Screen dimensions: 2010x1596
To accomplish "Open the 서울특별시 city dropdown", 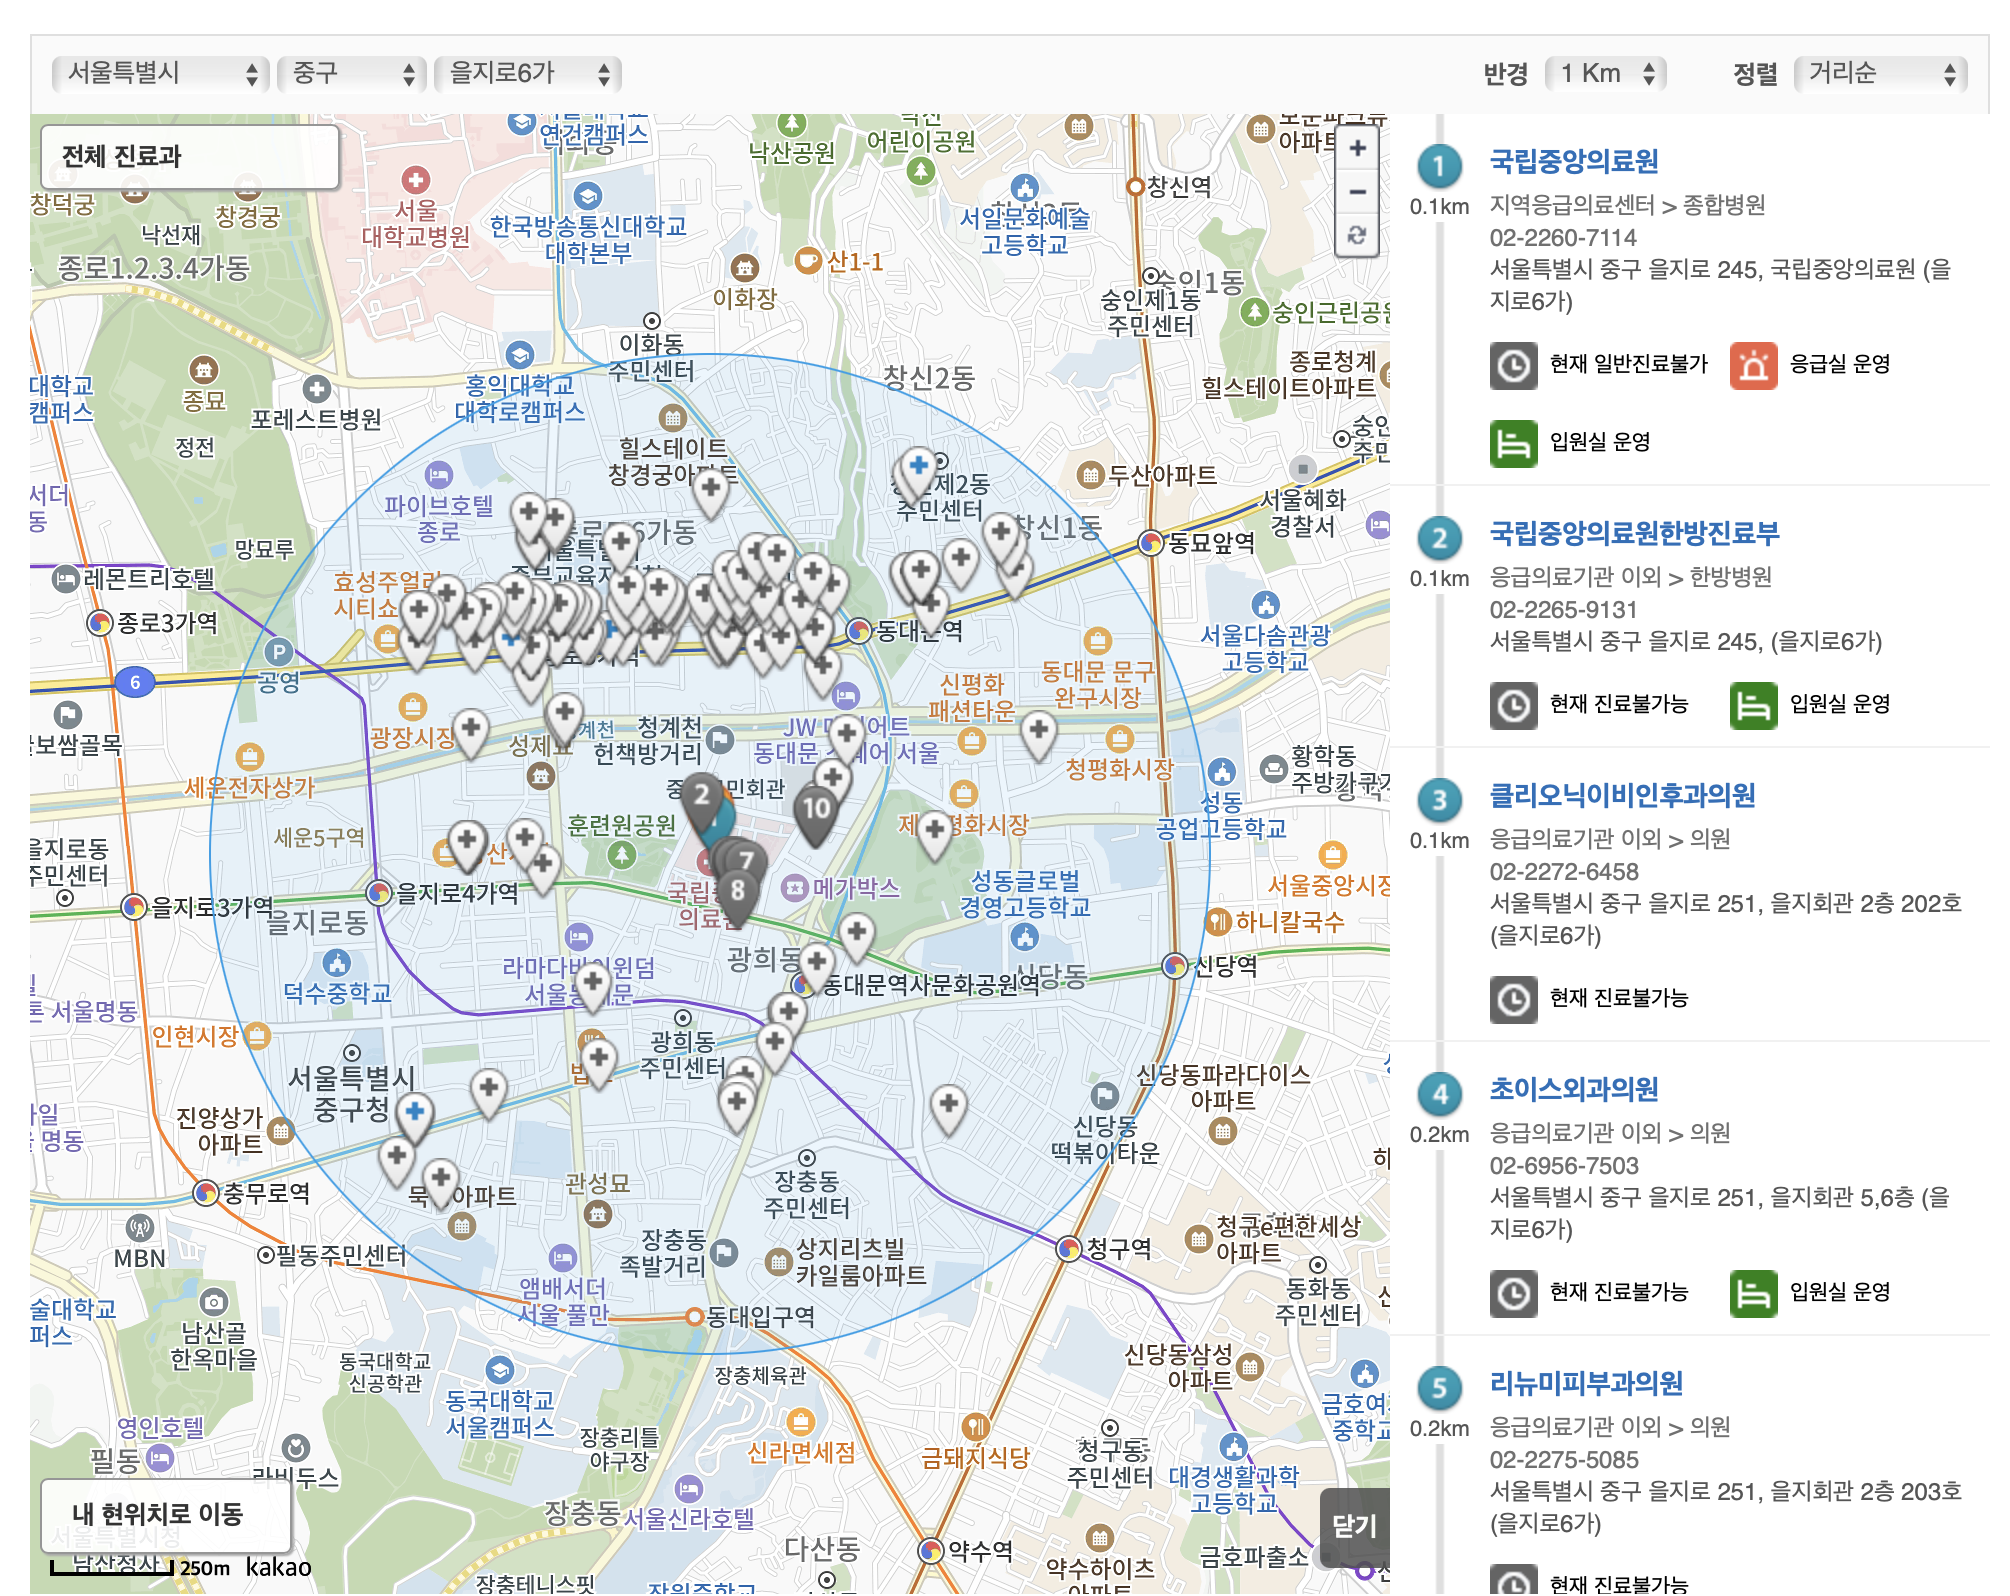I will tap(160, 73).
